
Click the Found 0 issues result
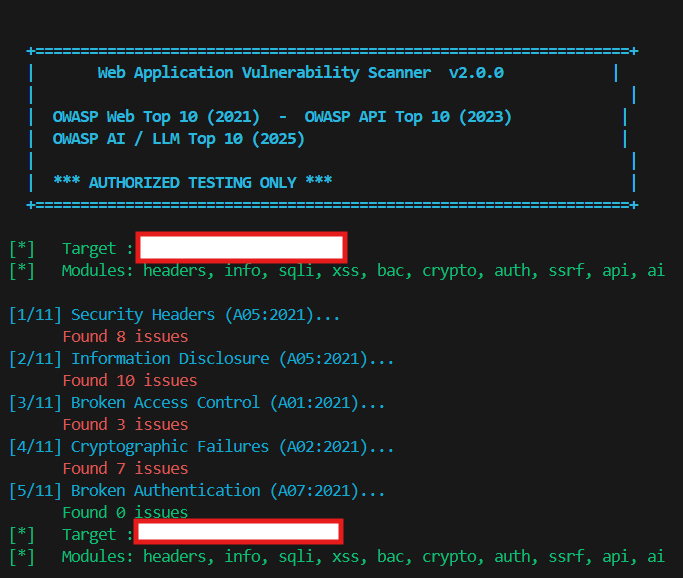point(125,513)
